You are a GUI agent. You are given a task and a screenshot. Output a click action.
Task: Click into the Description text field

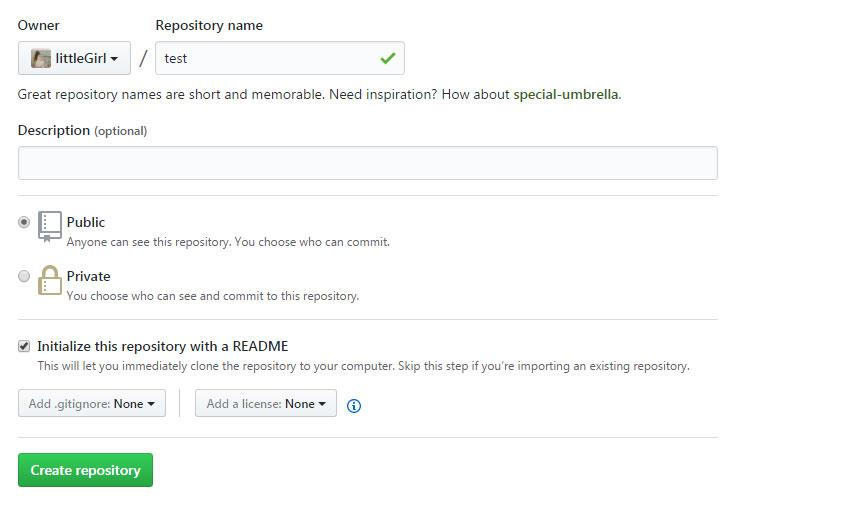[367, 163]
